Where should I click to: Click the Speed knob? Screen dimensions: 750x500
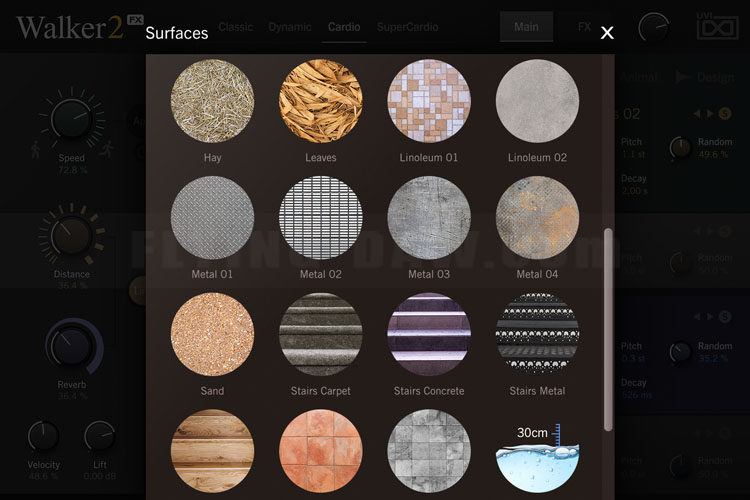(72, 119)
